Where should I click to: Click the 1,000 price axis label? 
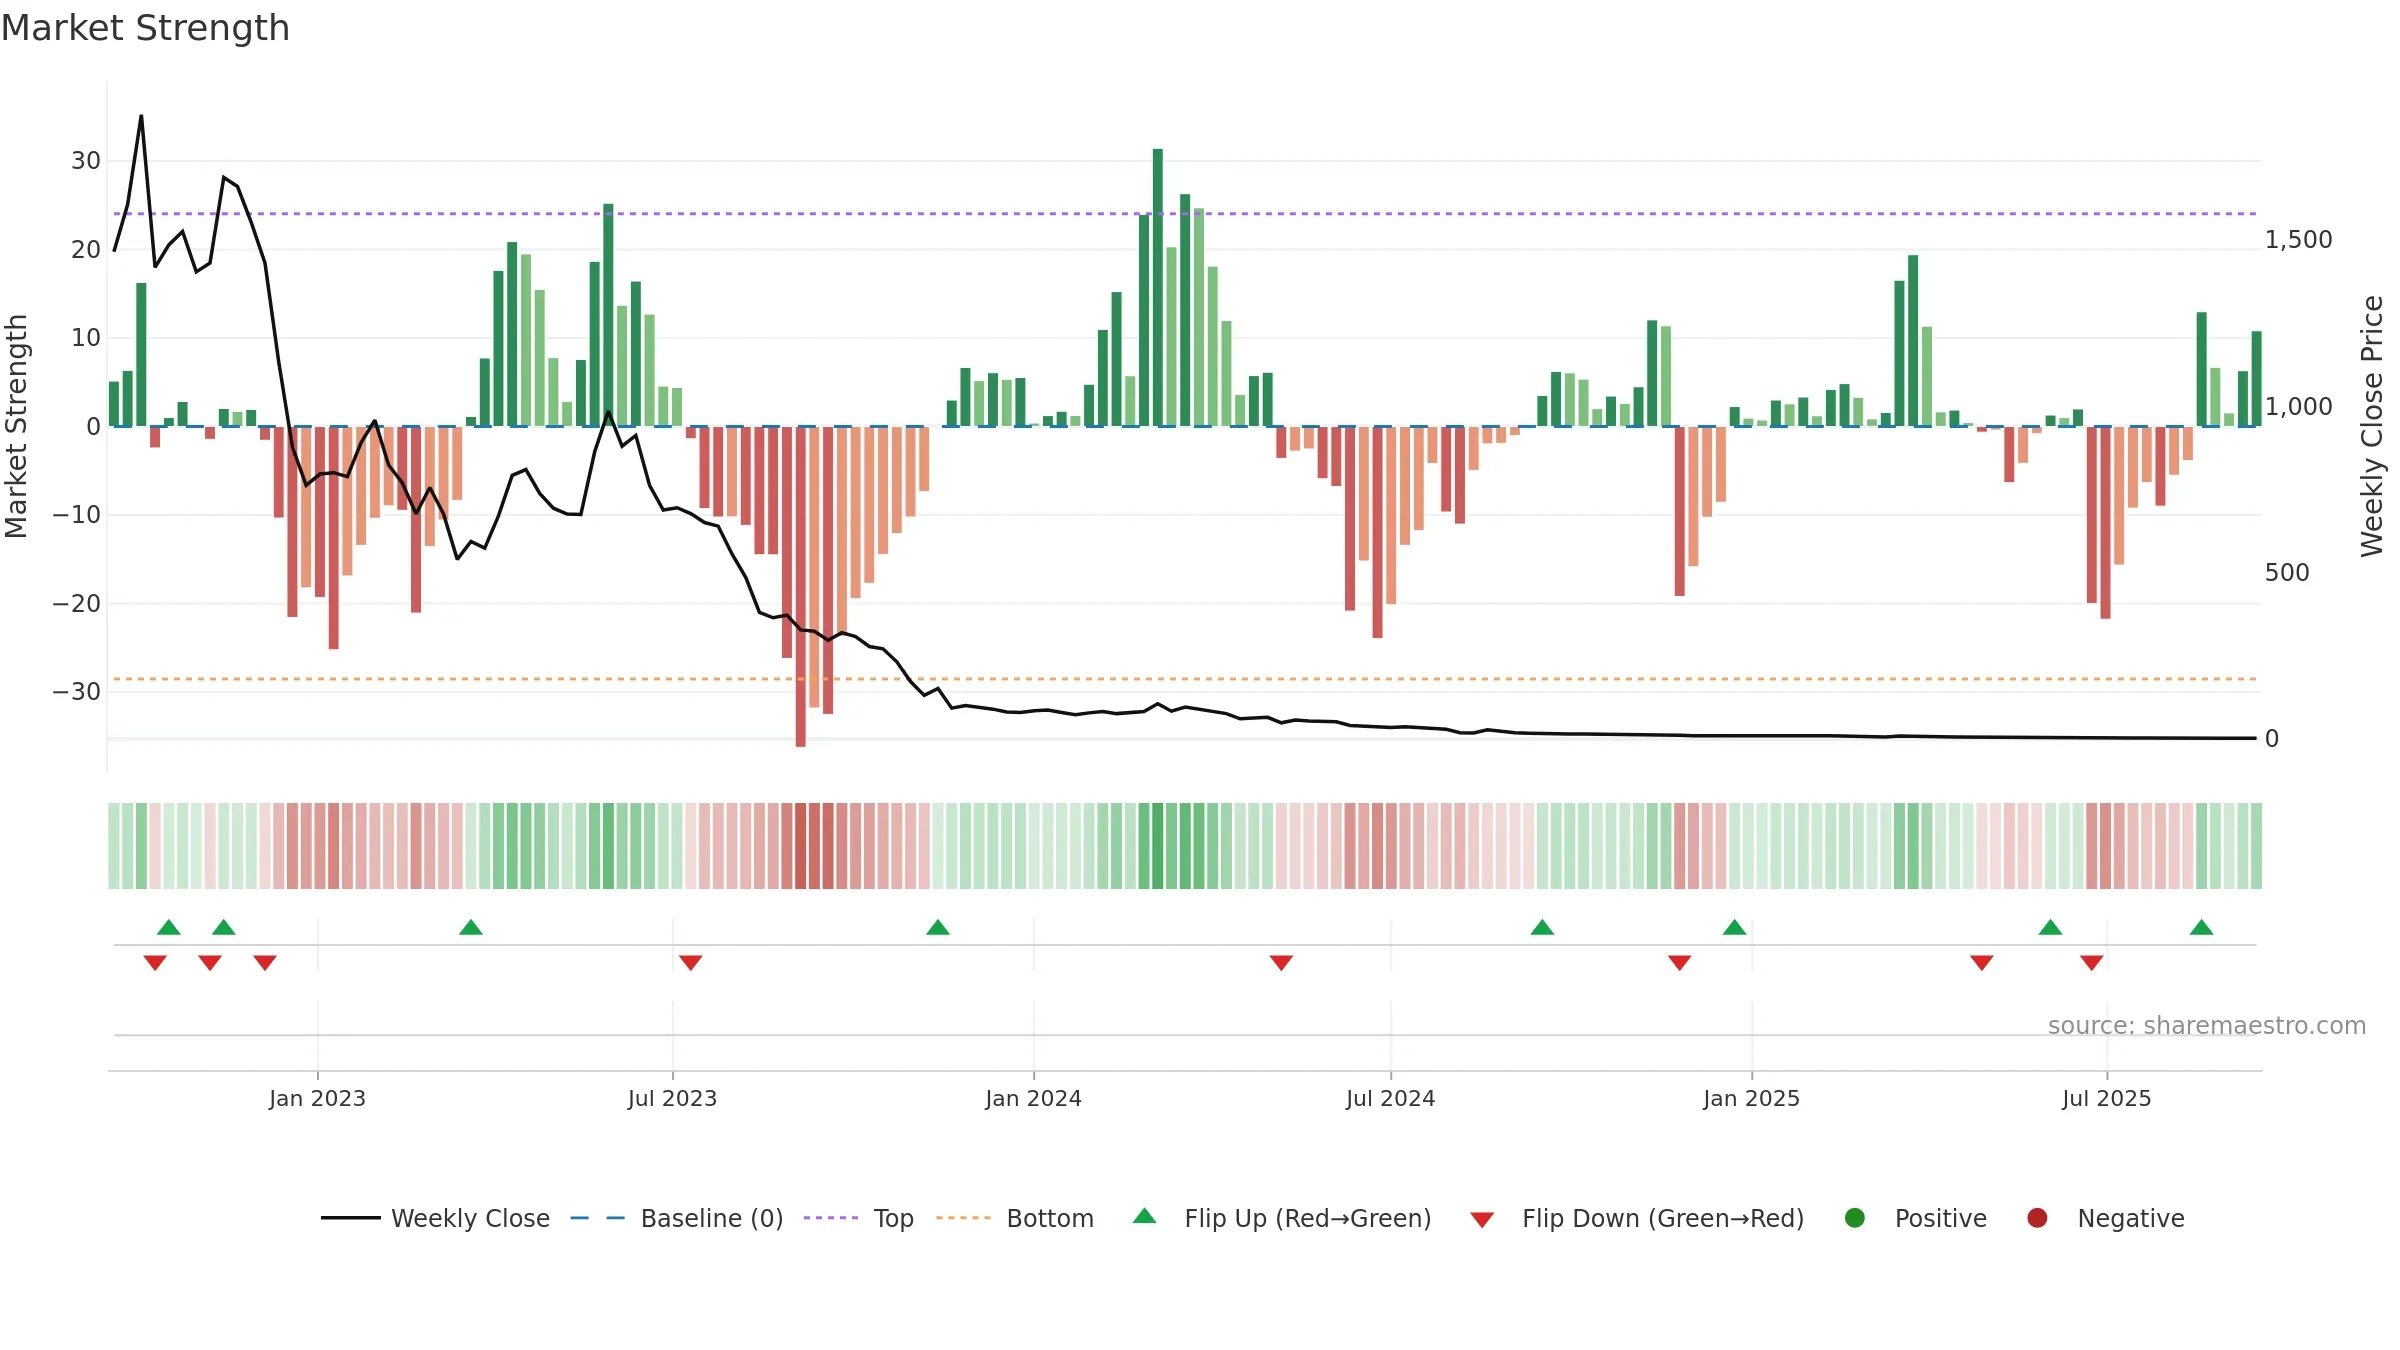tap(2298, 406)
